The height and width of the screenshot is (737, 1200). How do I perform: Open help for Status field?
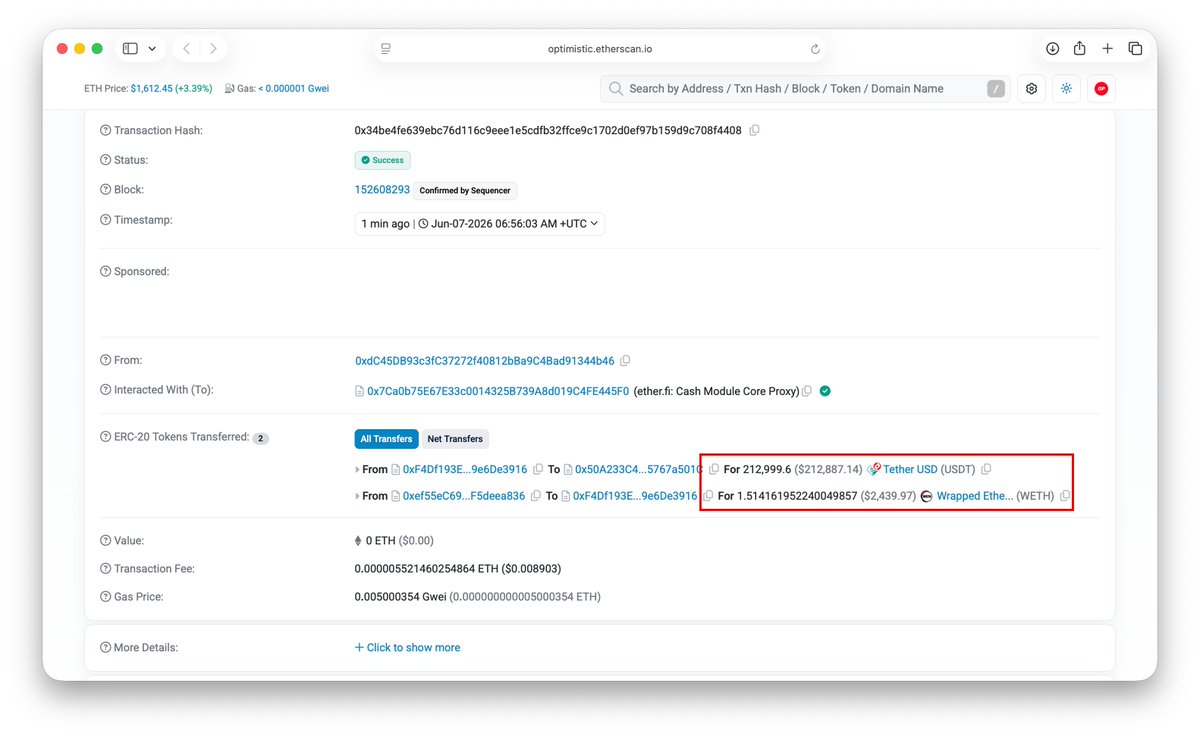106,160
